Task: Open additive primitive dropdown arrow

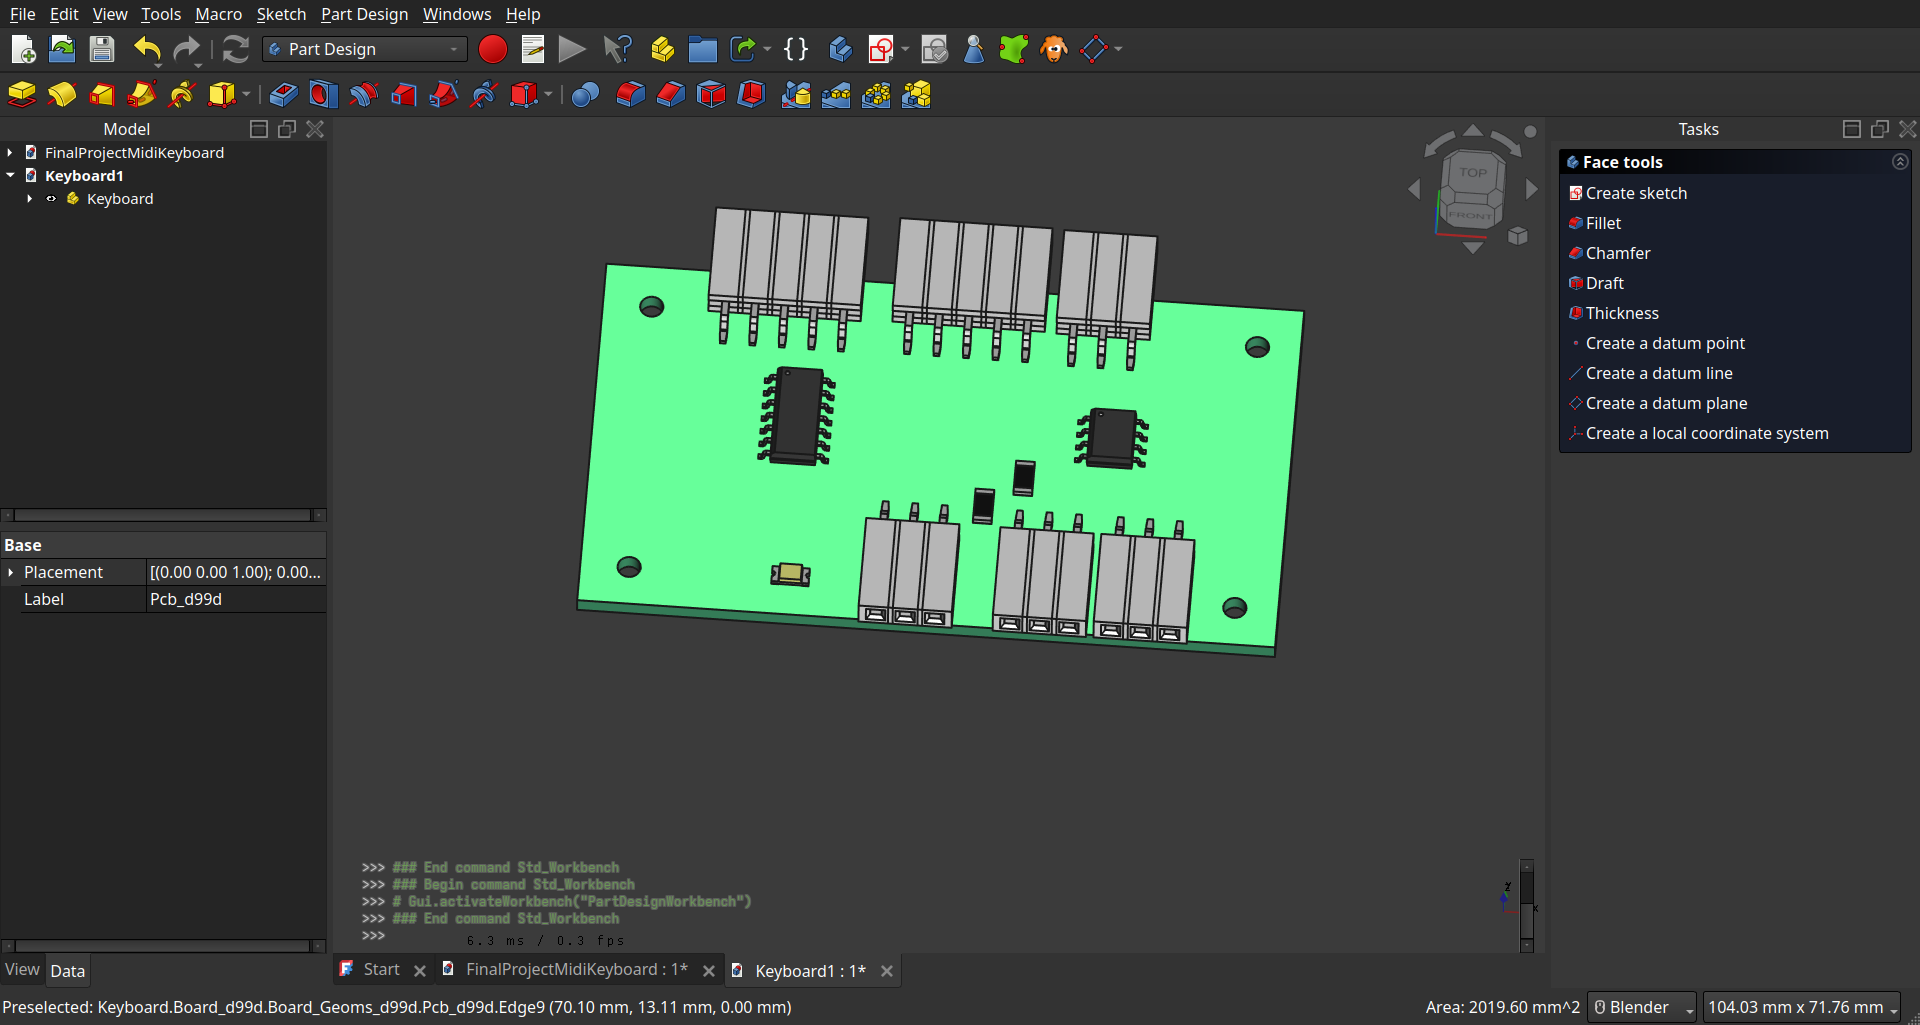Action: pos(246,95)
